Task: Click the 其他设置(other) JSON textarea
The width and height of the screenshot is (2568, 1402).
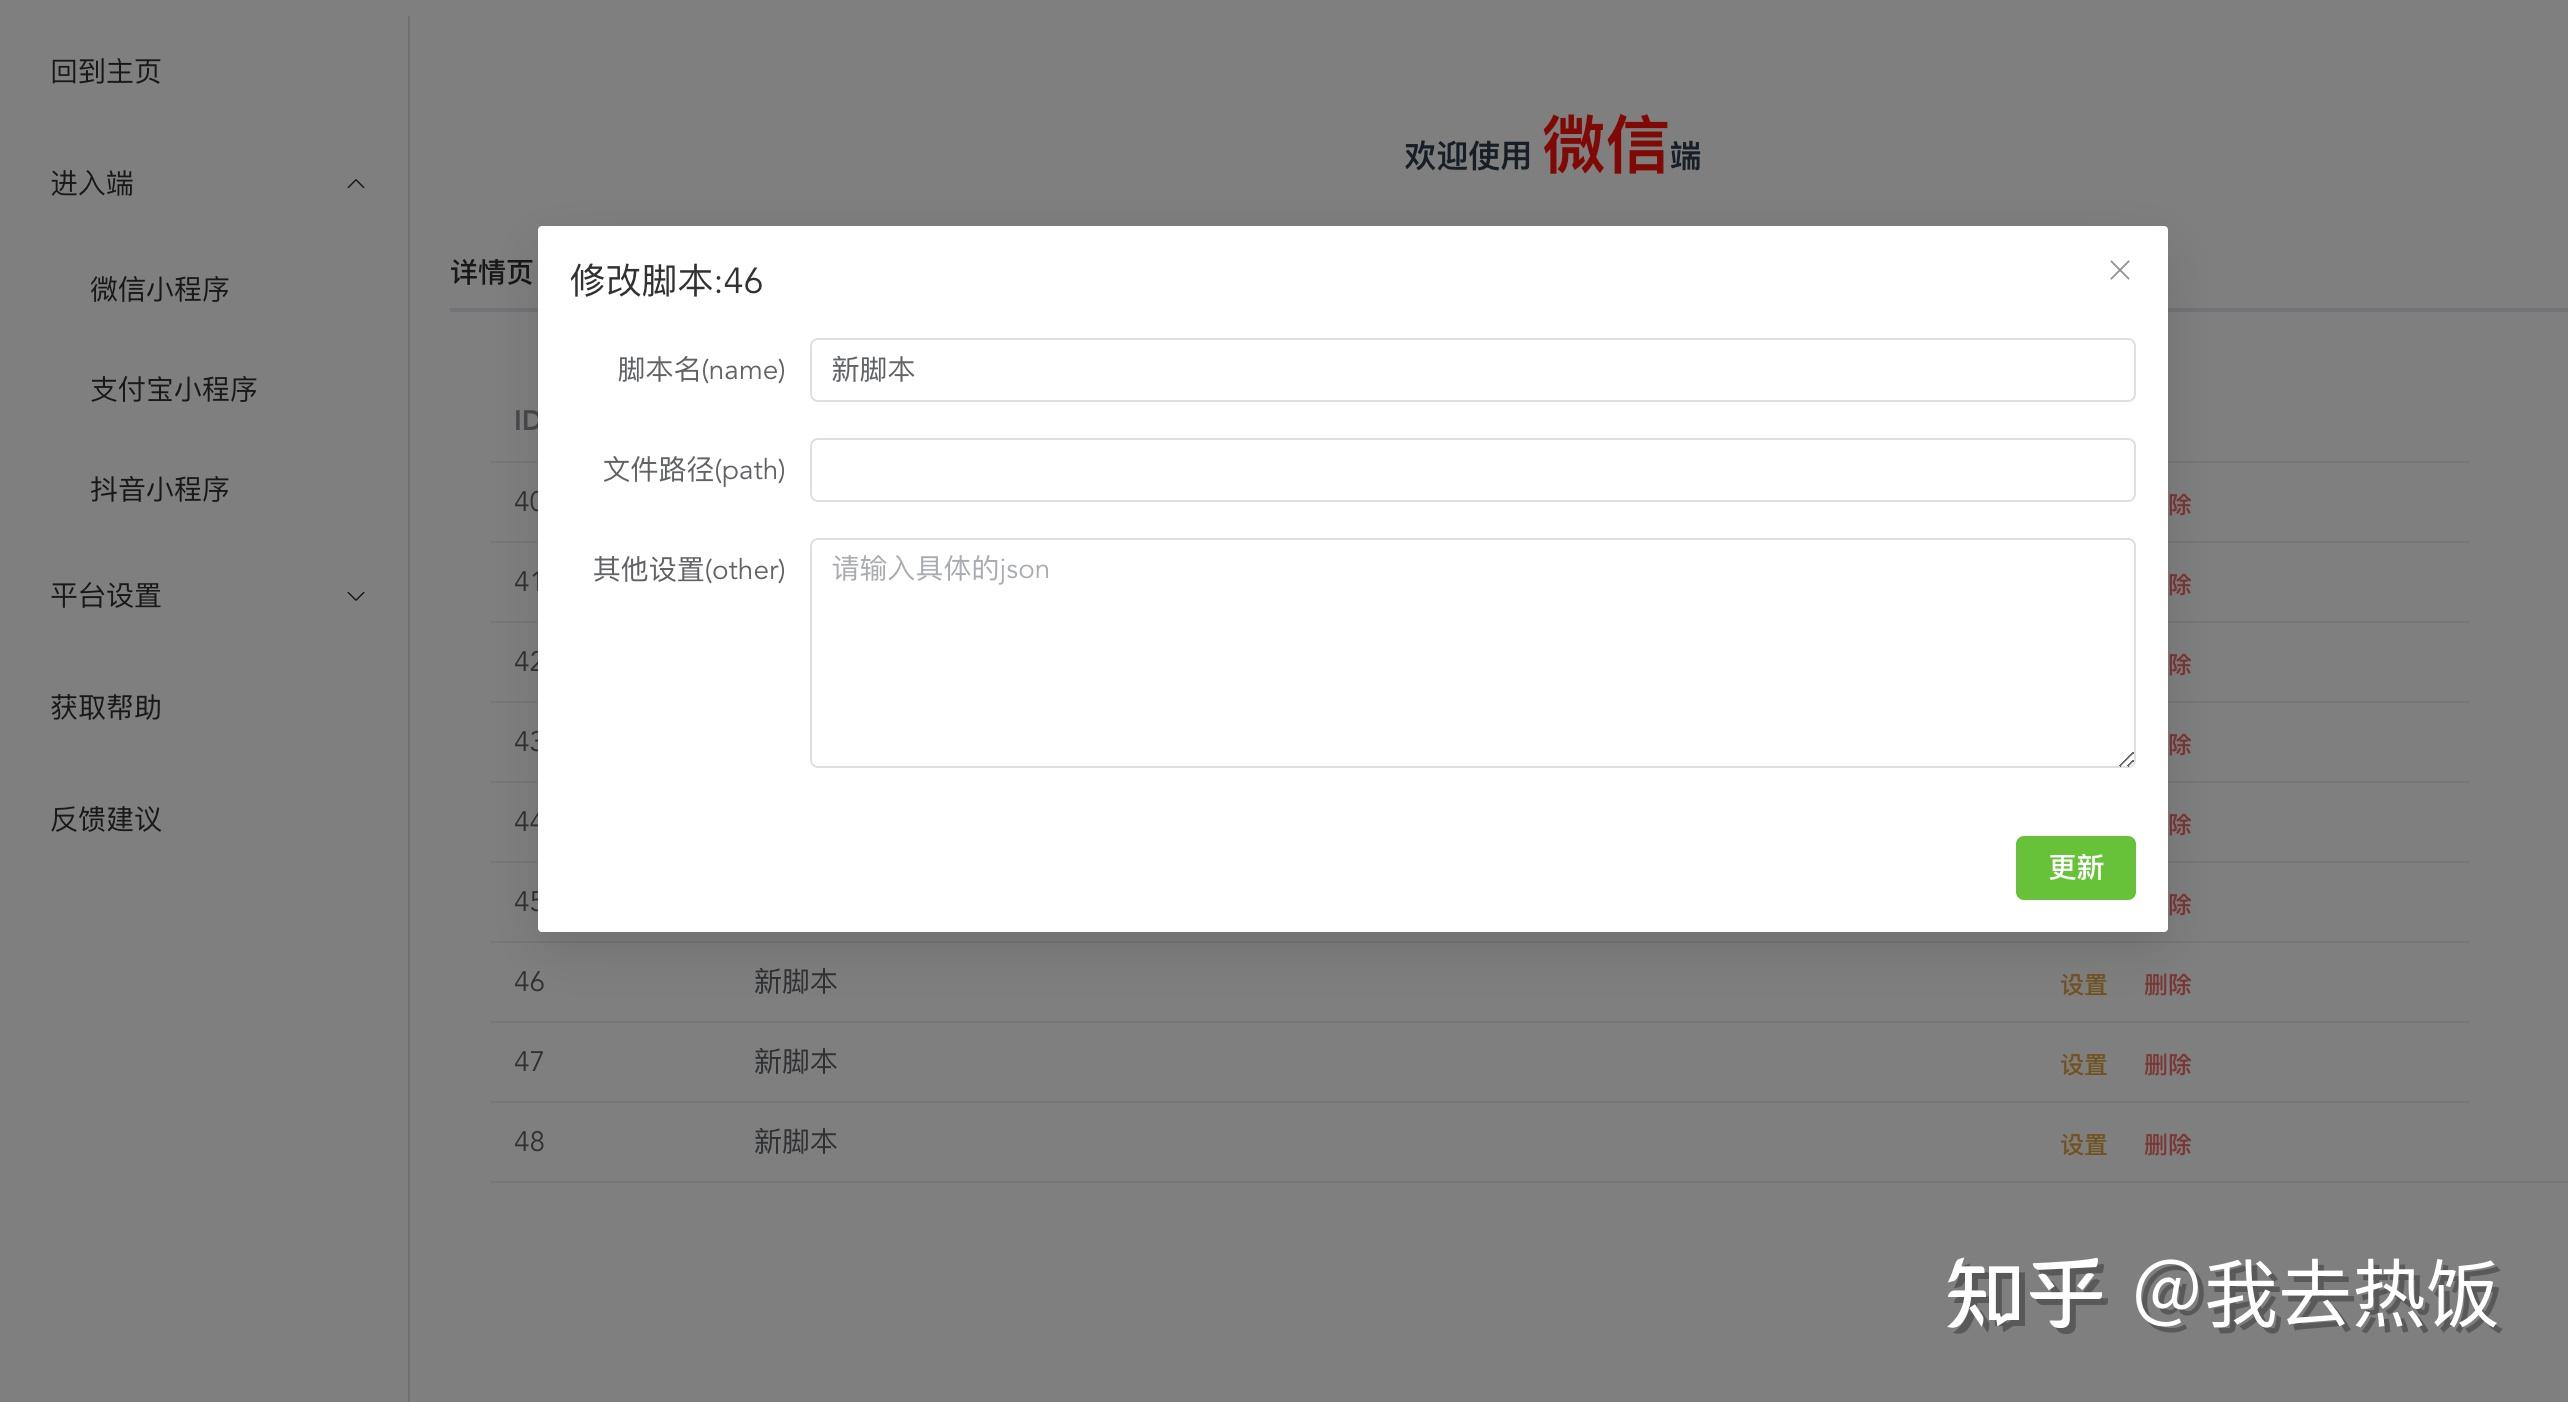Action: click(1472, 652)
